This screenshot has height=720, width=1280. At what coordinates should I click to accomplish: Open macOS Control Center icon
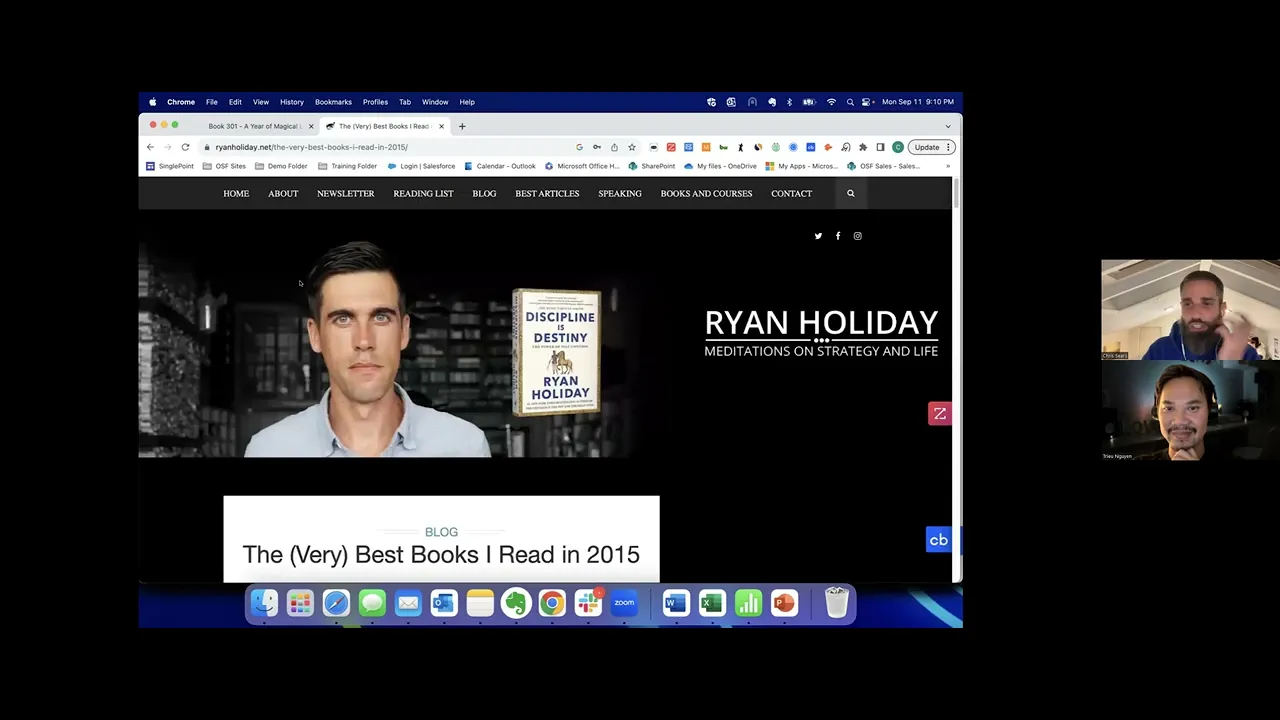coord(867,102)
